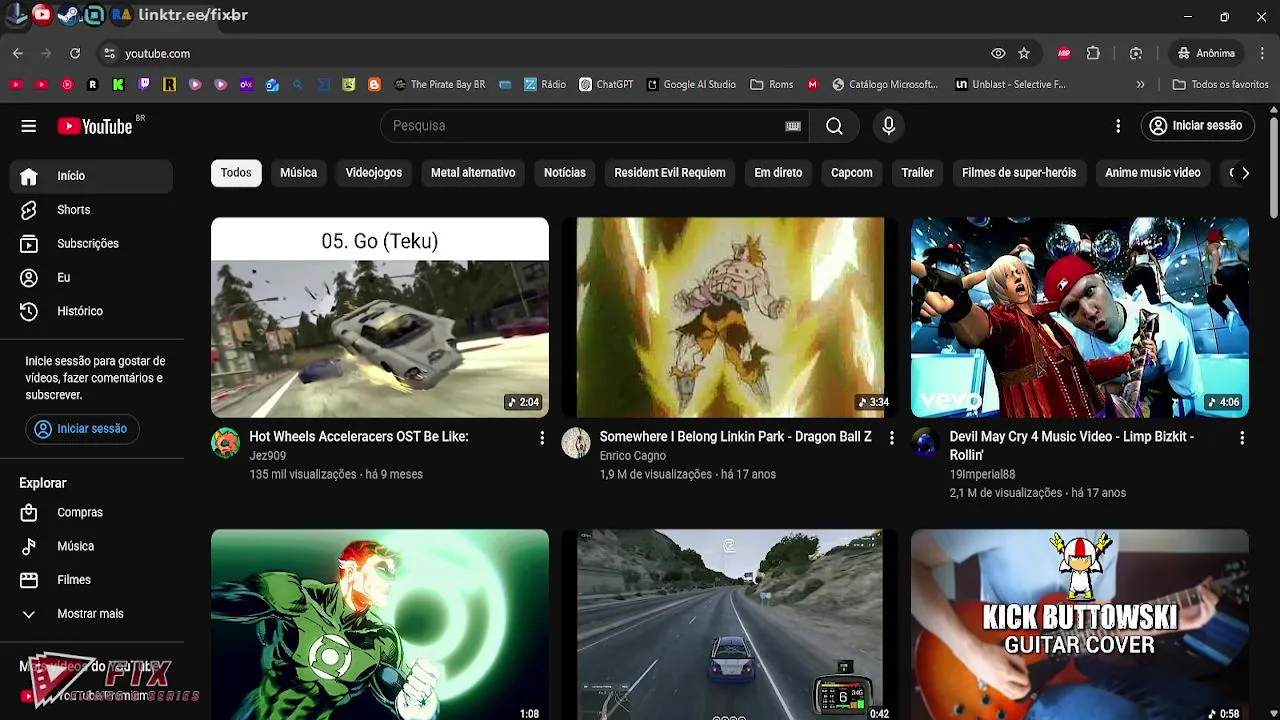Viewport: 1280px width, 720px height.
Task: Open the ChatGPT bookmark
Action: 607,85
